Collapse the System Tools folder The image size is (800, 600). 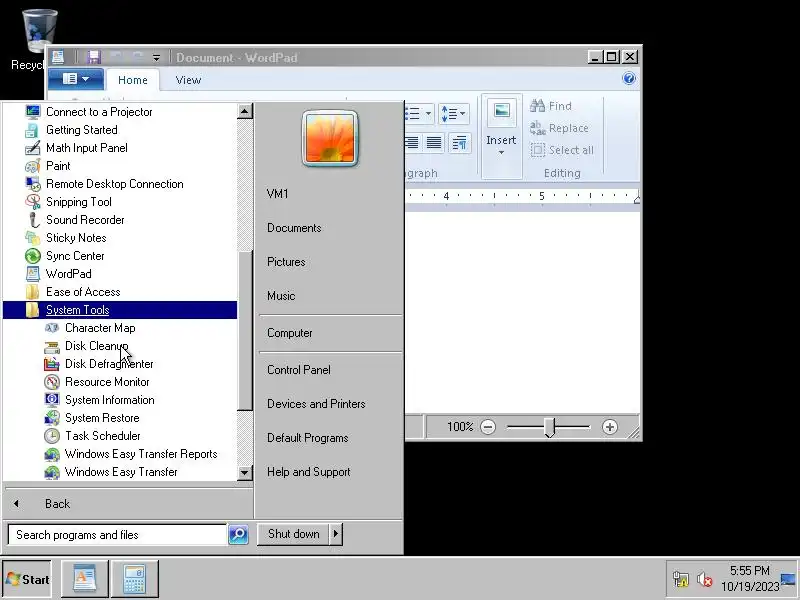[x=120, y=310]
